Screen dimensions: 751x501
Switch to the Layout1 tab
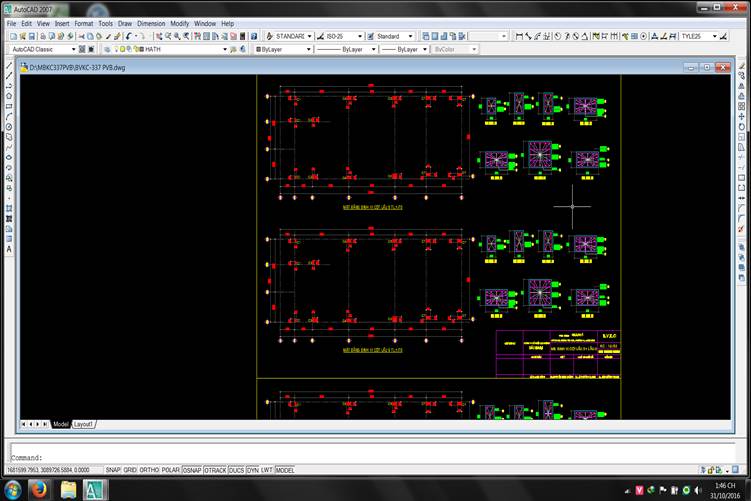coord(85,424)
